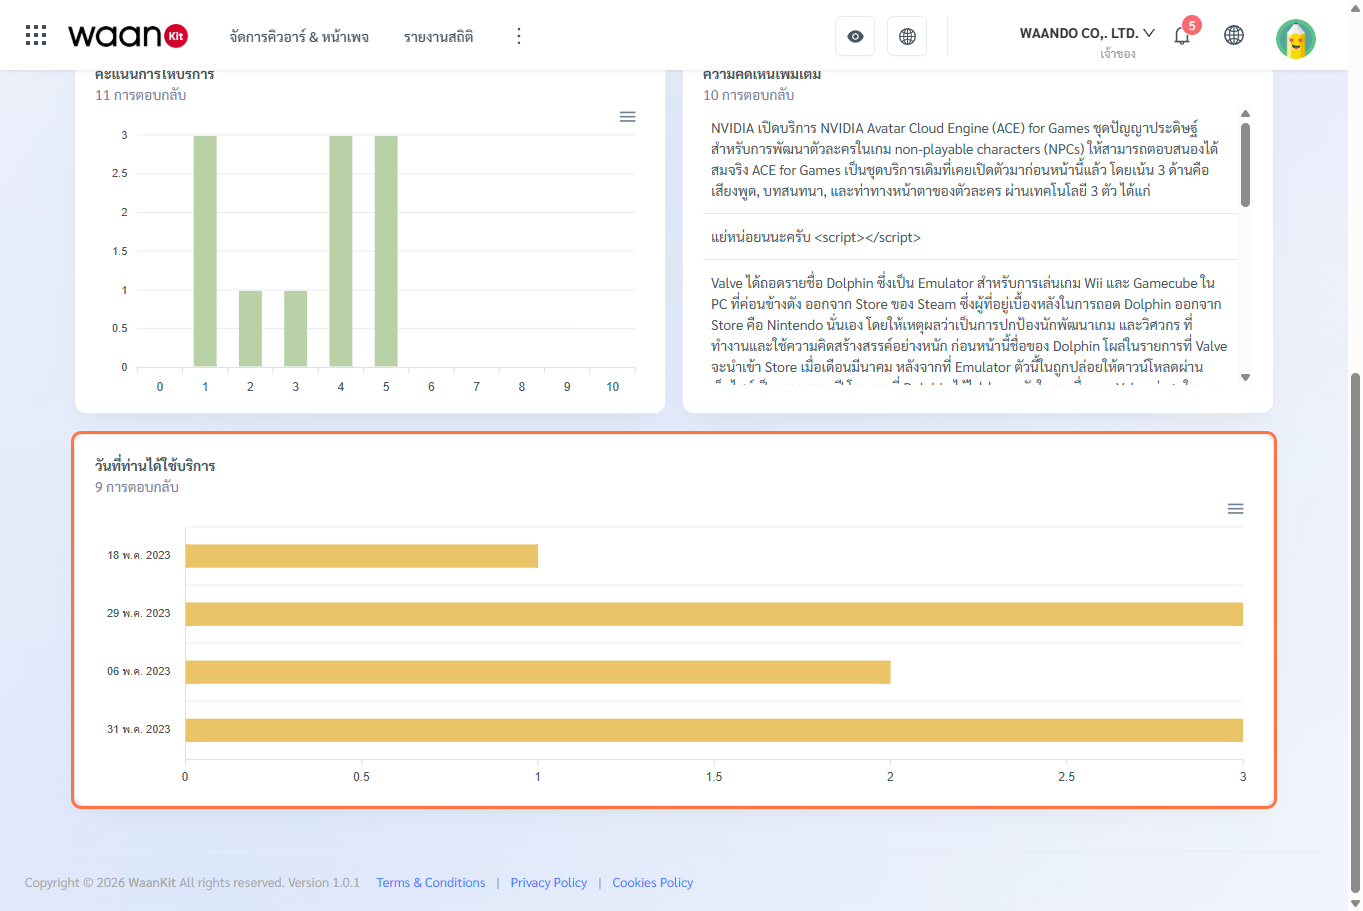This screenshot has height=911, width=1363.
Task: Click the 29 พ.ค. 2023 bar
Action: pyautogui.click(x=714, y=614)
